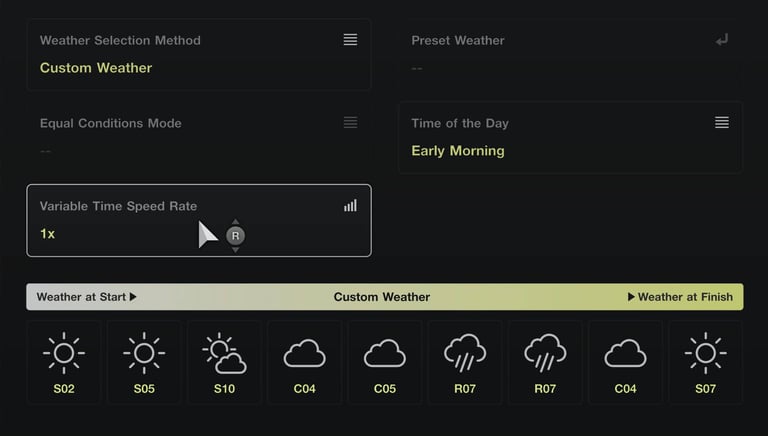This screenshot has width=768, height=436.
Task: Open the Time of the Day list
Action: click(722, 122)
